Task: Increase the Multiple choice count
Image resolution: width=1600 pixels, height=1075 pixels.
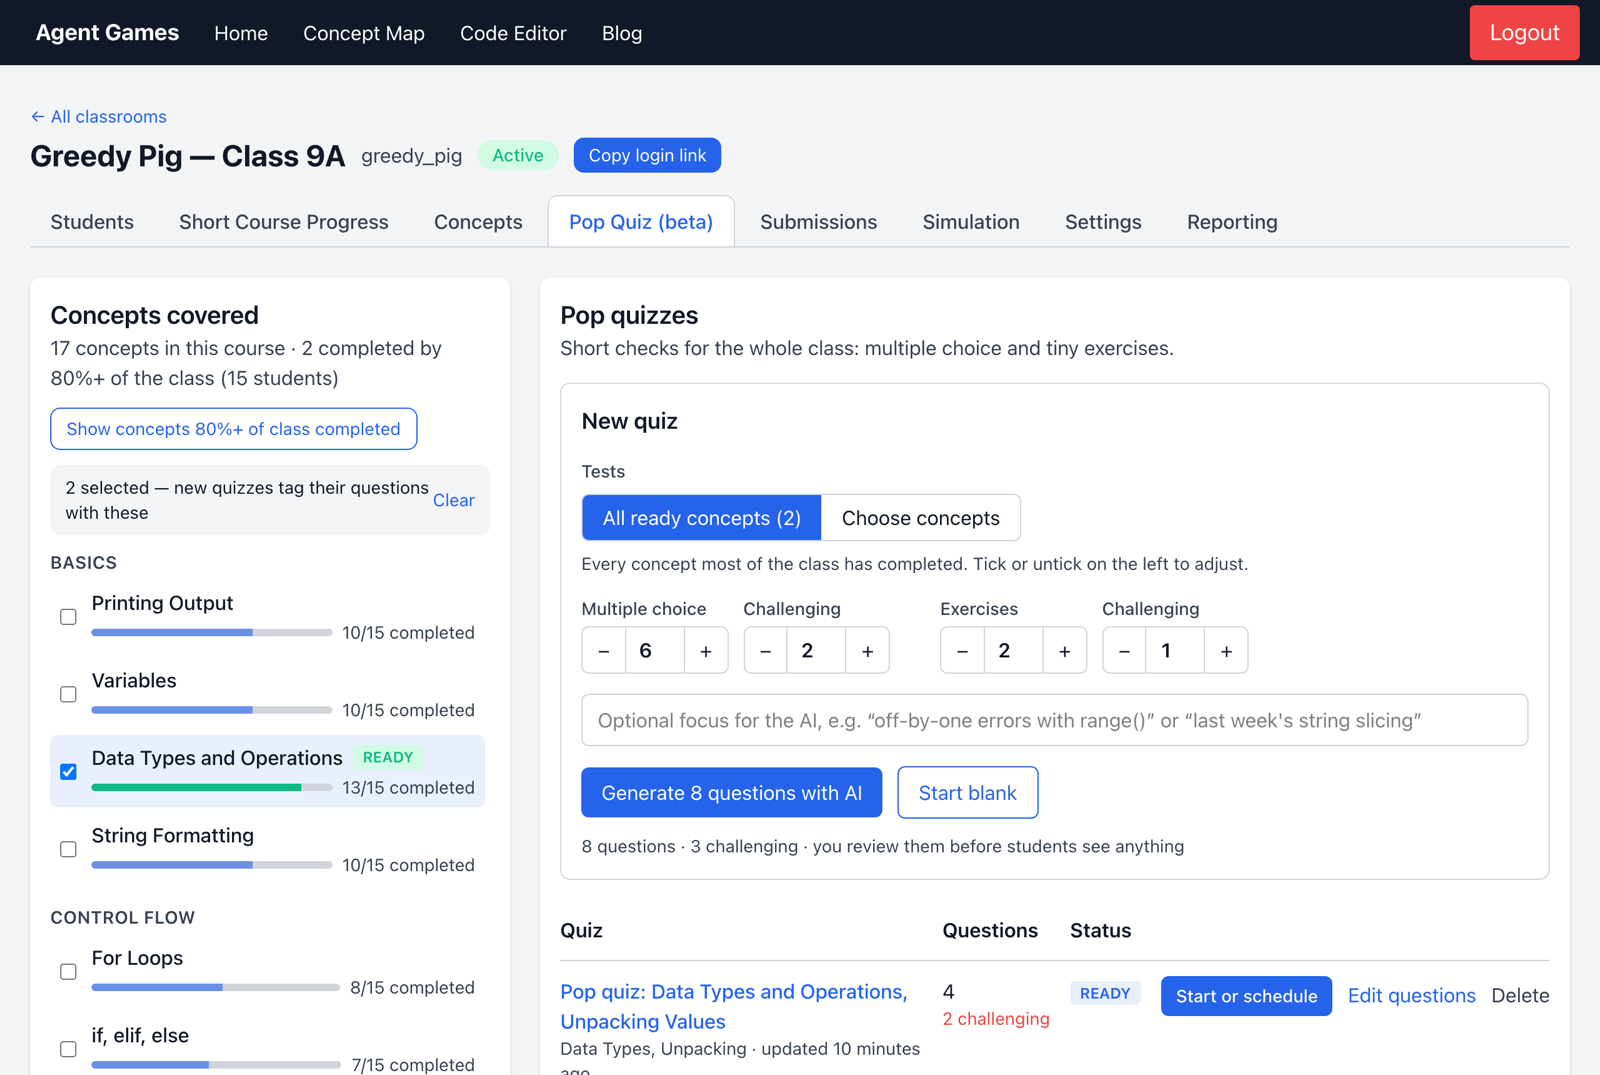Action: click(706, 651)
